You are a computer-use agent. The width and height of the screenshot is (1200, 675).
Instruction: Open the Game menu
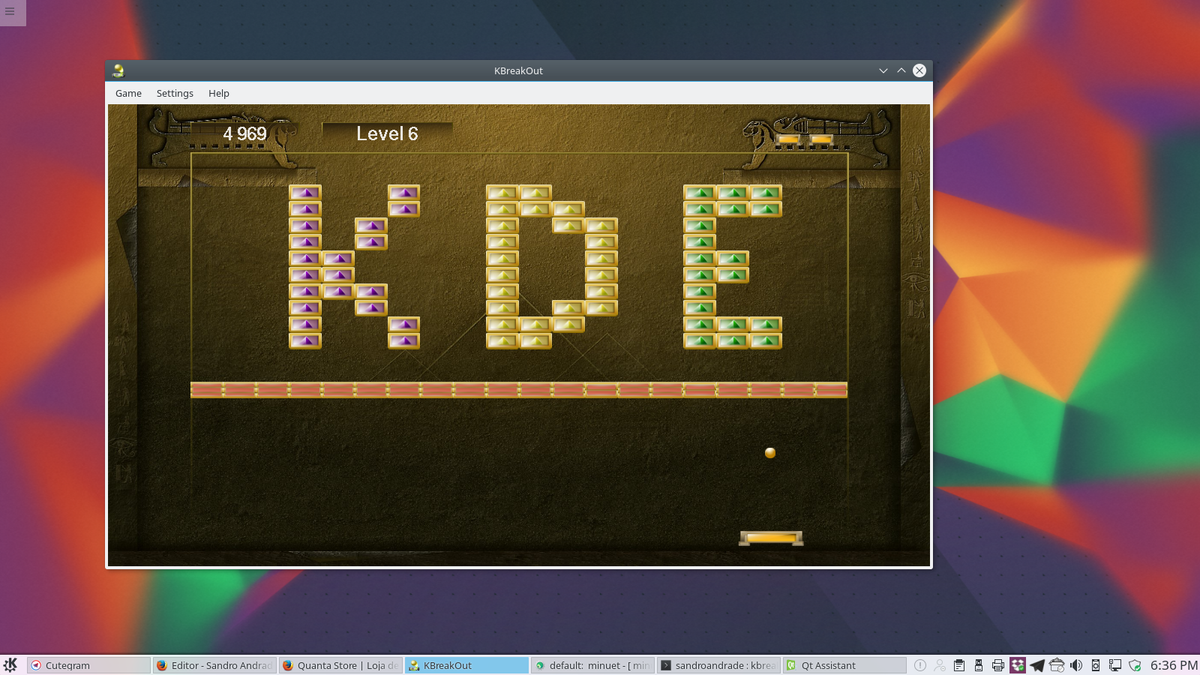point(128,93)
